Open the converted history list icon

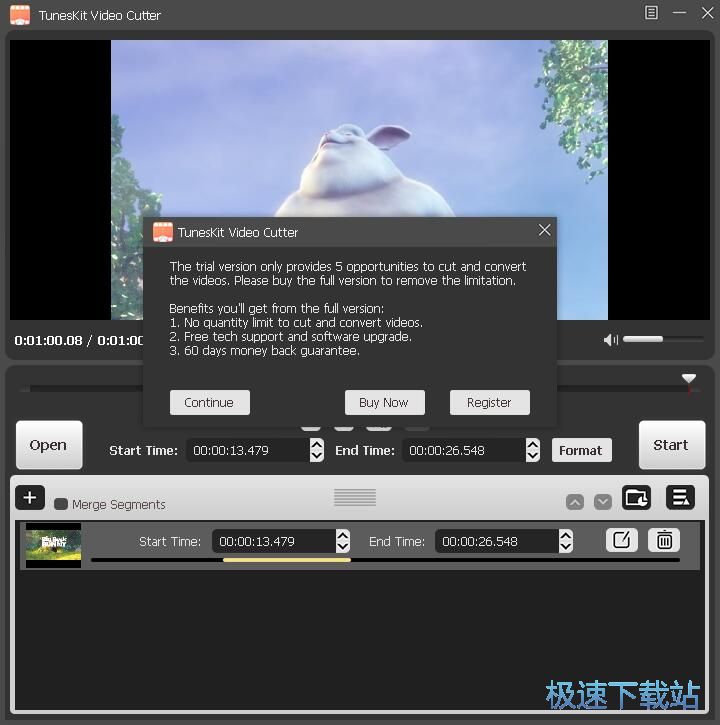point(680,498)
